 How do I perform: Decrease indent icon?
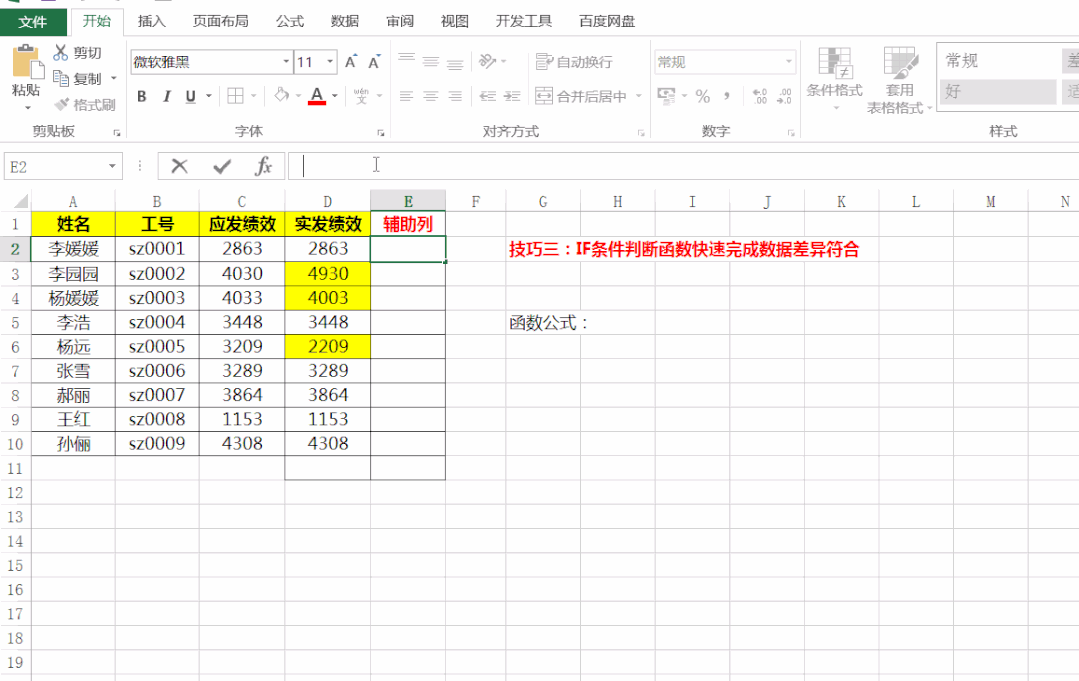488,96
